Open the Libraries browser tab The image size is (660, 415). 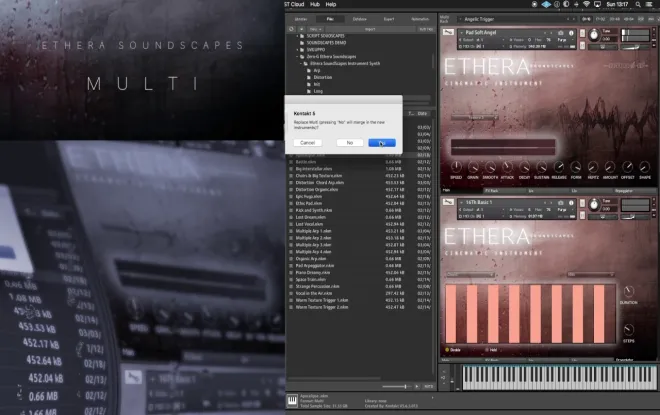301,19
